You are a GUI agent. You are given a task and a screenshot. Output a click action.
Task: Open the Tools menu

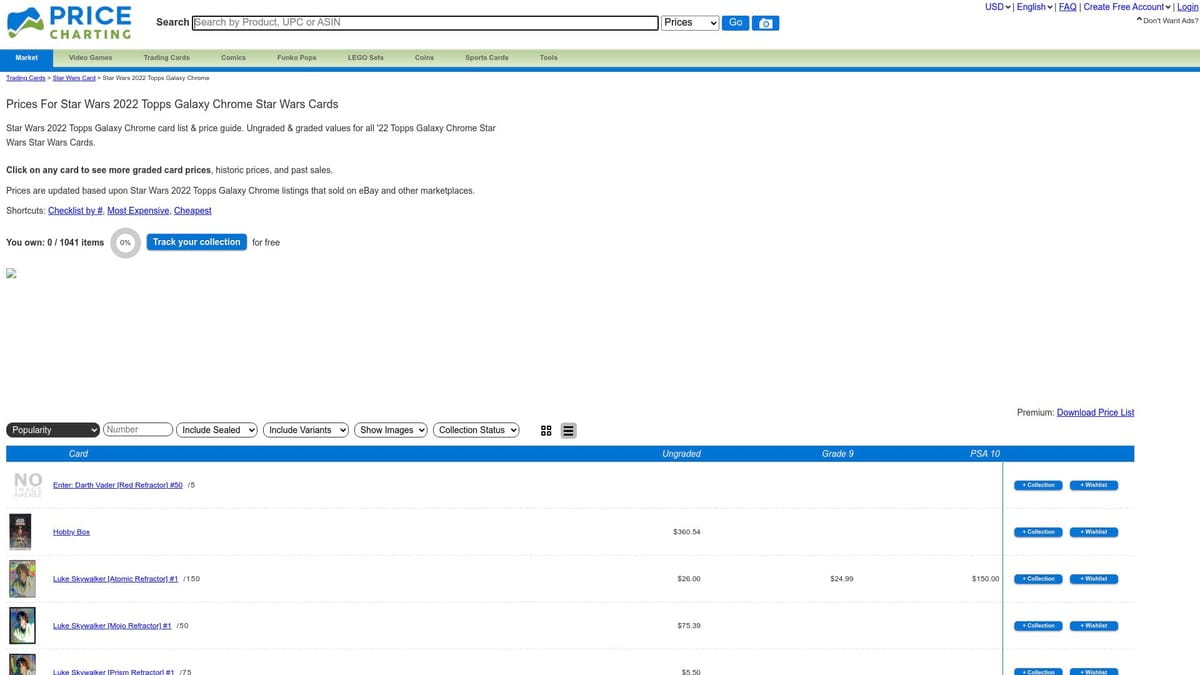pos(548,58)
